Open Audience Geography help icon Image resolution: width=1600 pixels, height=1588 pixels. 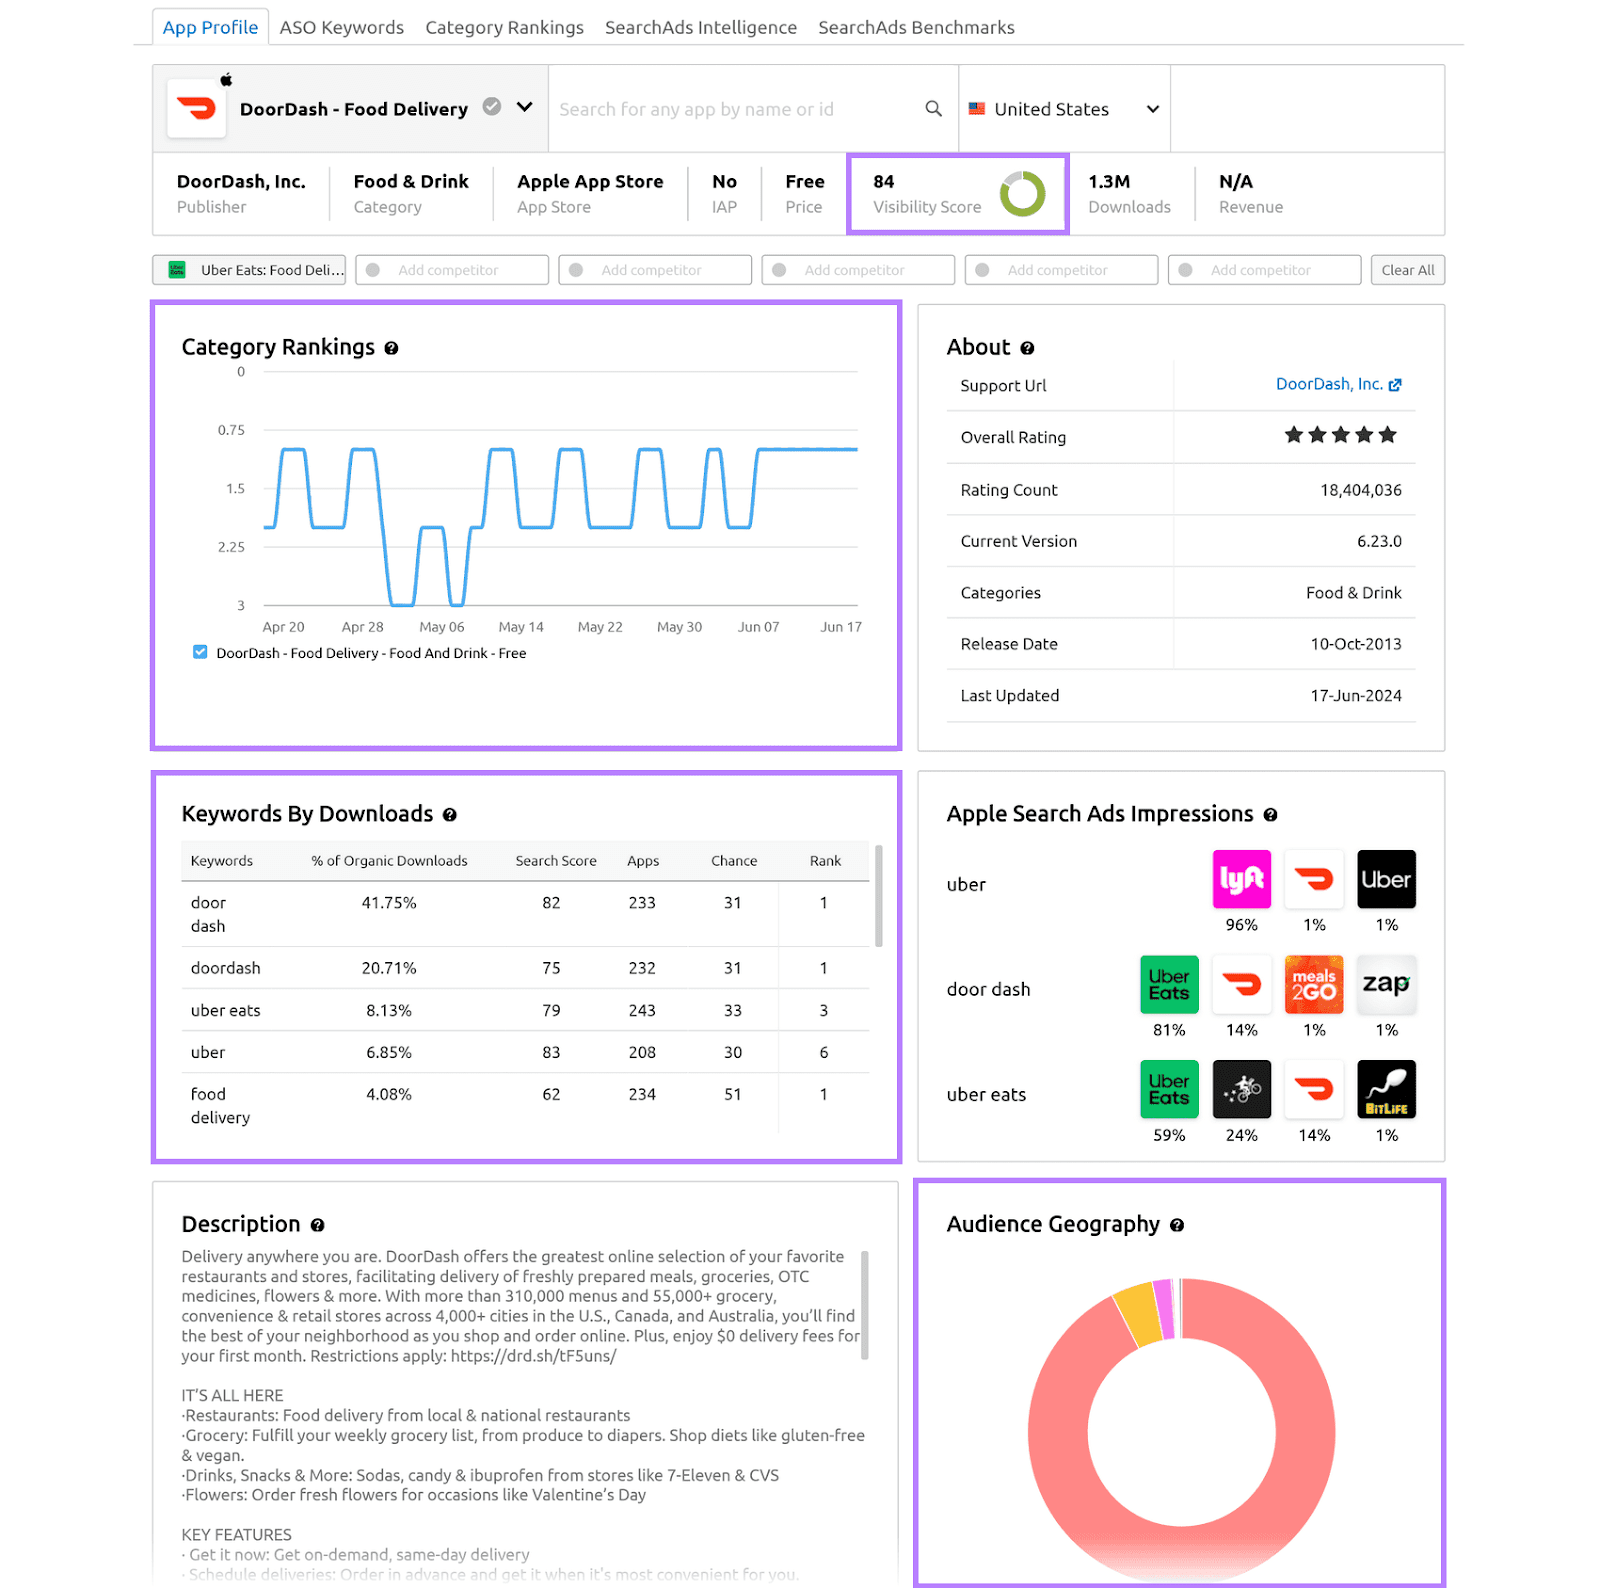tap(1177, 1225)
